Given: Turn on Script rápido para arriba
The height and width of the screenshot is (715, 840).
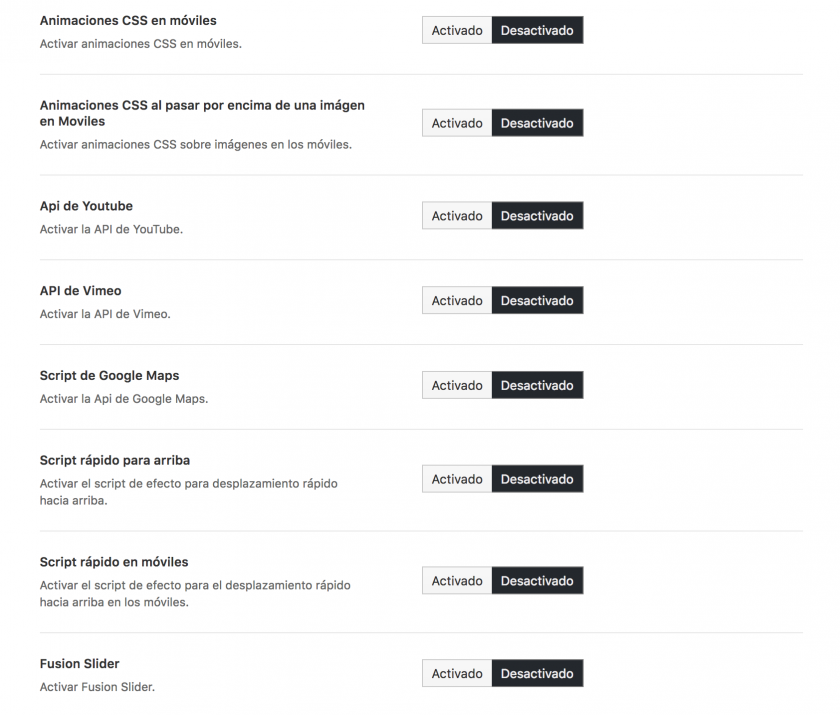Looking at the screenshot, I should point(457,479).
